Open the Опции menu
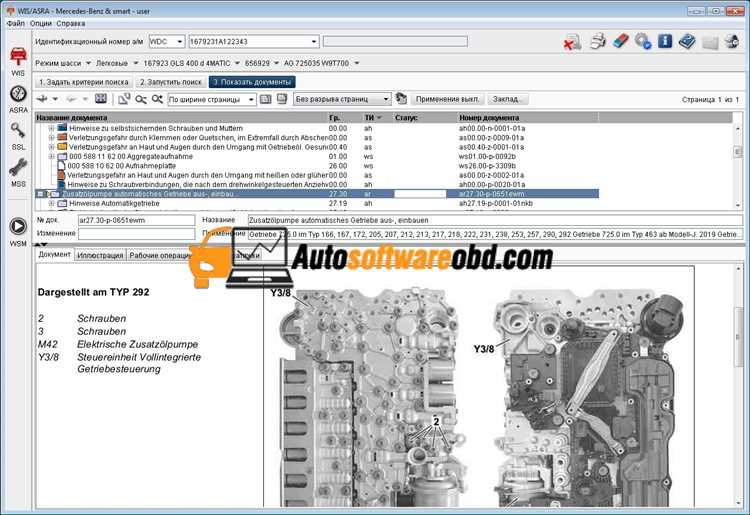The height and width of the screenshot is (515, 750). pos(40,23)
